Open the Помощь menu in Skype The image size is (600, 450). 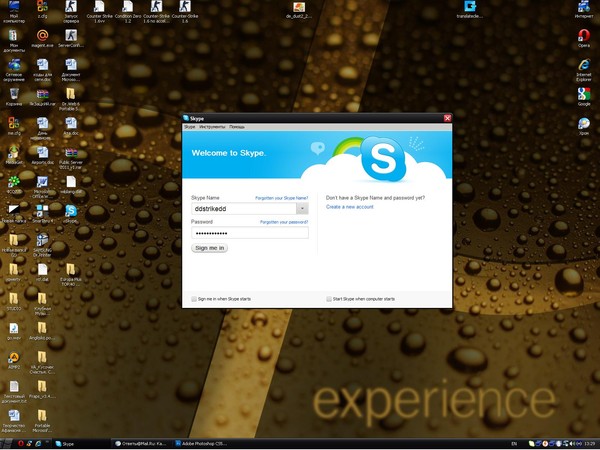coord(237,127)
